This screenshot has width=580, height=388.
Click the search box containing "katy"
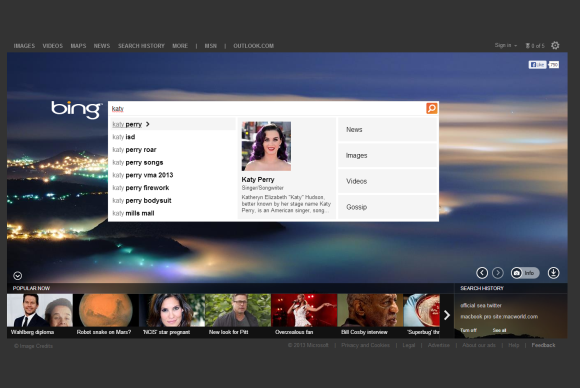pyautogui.click(x=268, y=108)
